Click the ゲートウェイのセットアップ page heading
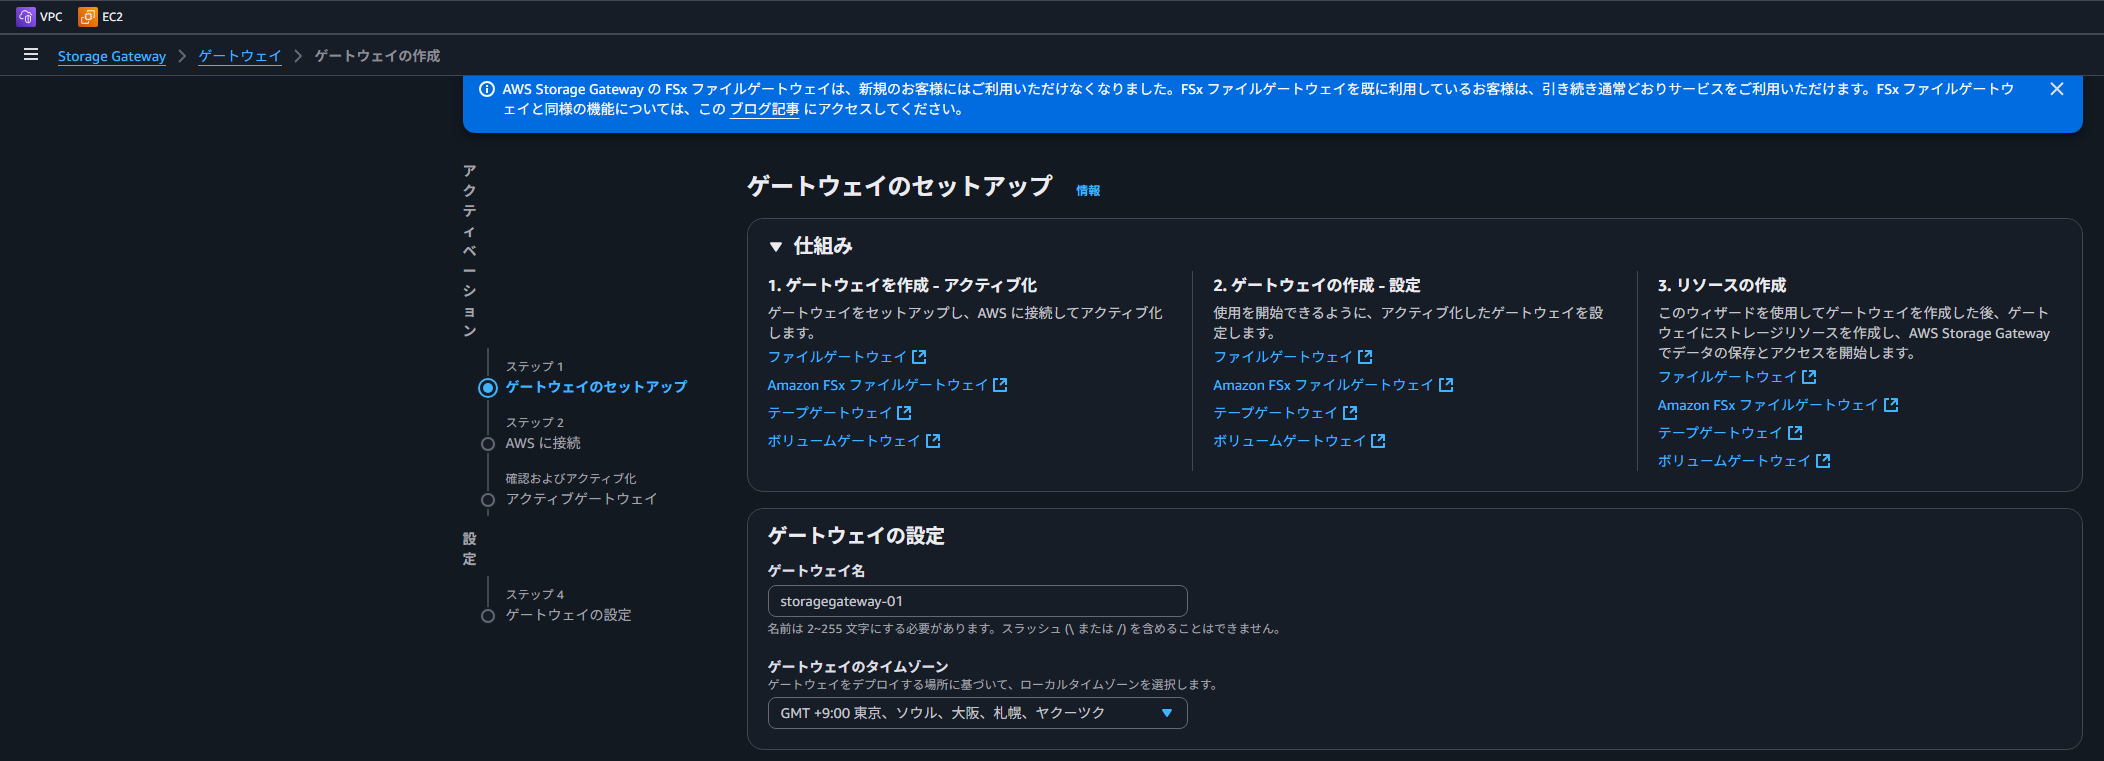 point(900,186)
